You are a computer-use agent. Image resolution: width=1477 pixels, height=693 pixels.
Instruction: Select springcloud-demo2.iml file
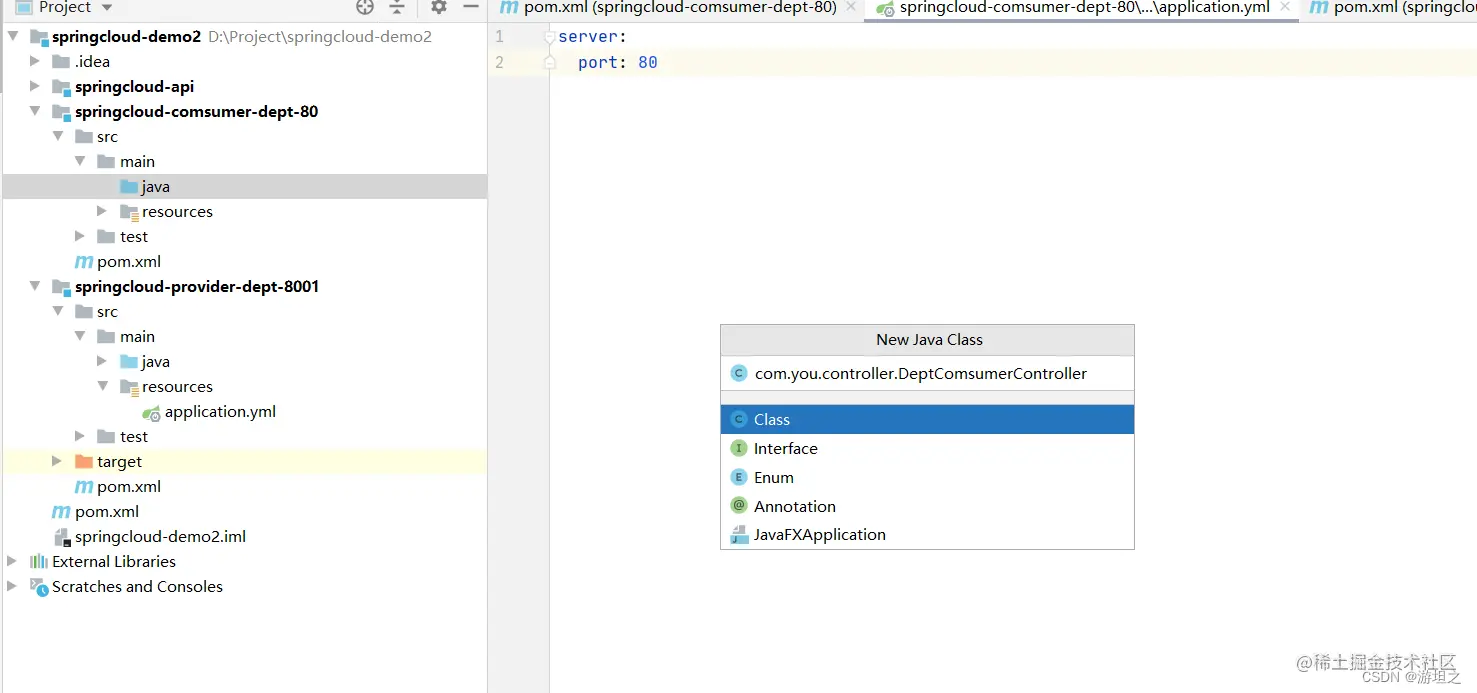pyautogui.click(x=160, y=537)
